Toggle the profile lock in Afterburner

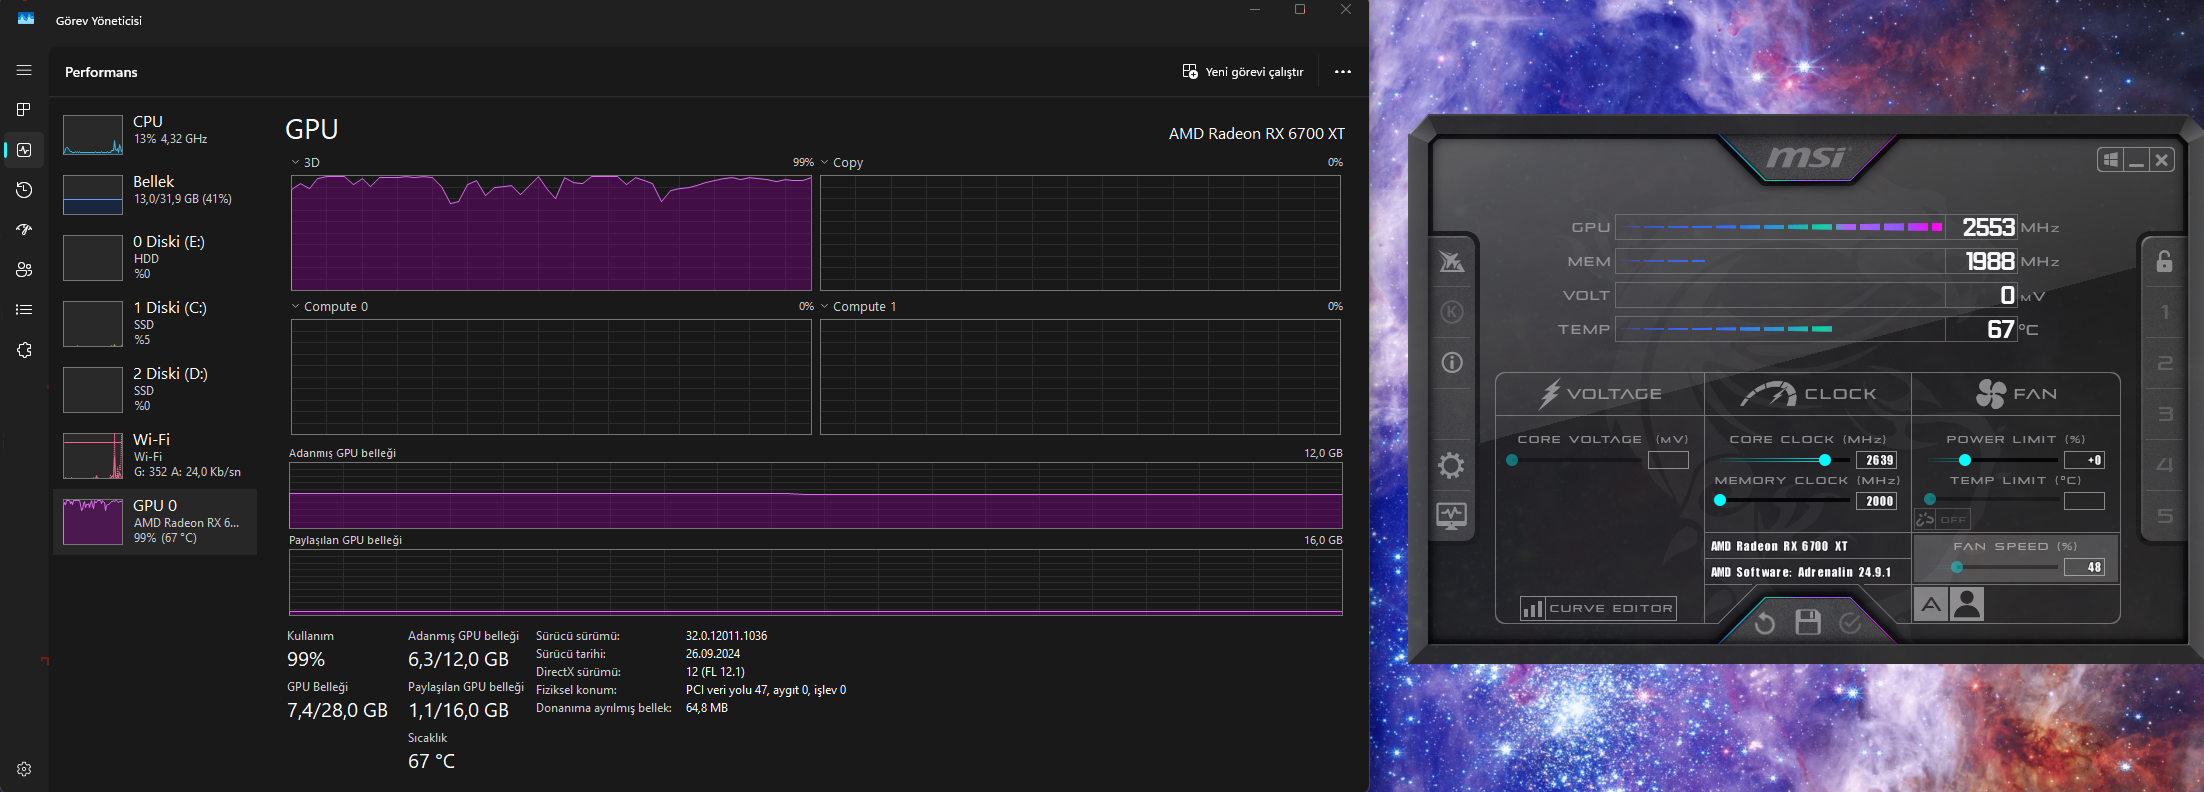(x=2164, y=261)
